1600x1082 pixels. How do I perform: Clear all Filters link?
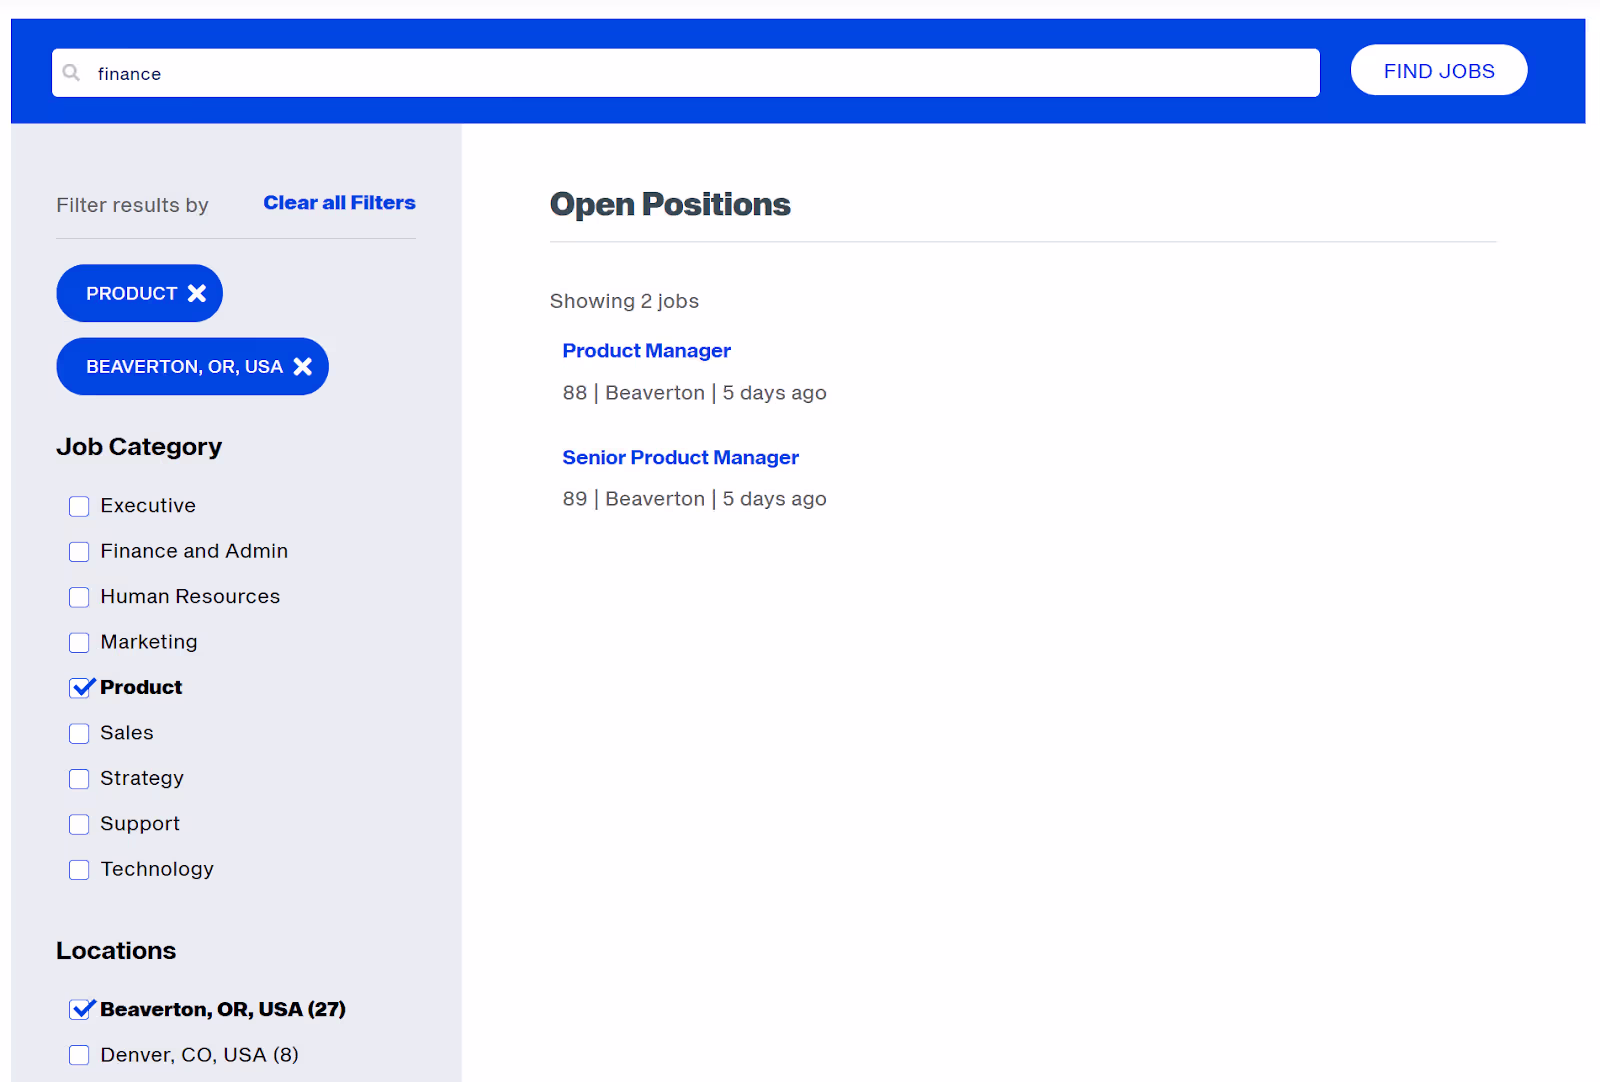point(339,202)
